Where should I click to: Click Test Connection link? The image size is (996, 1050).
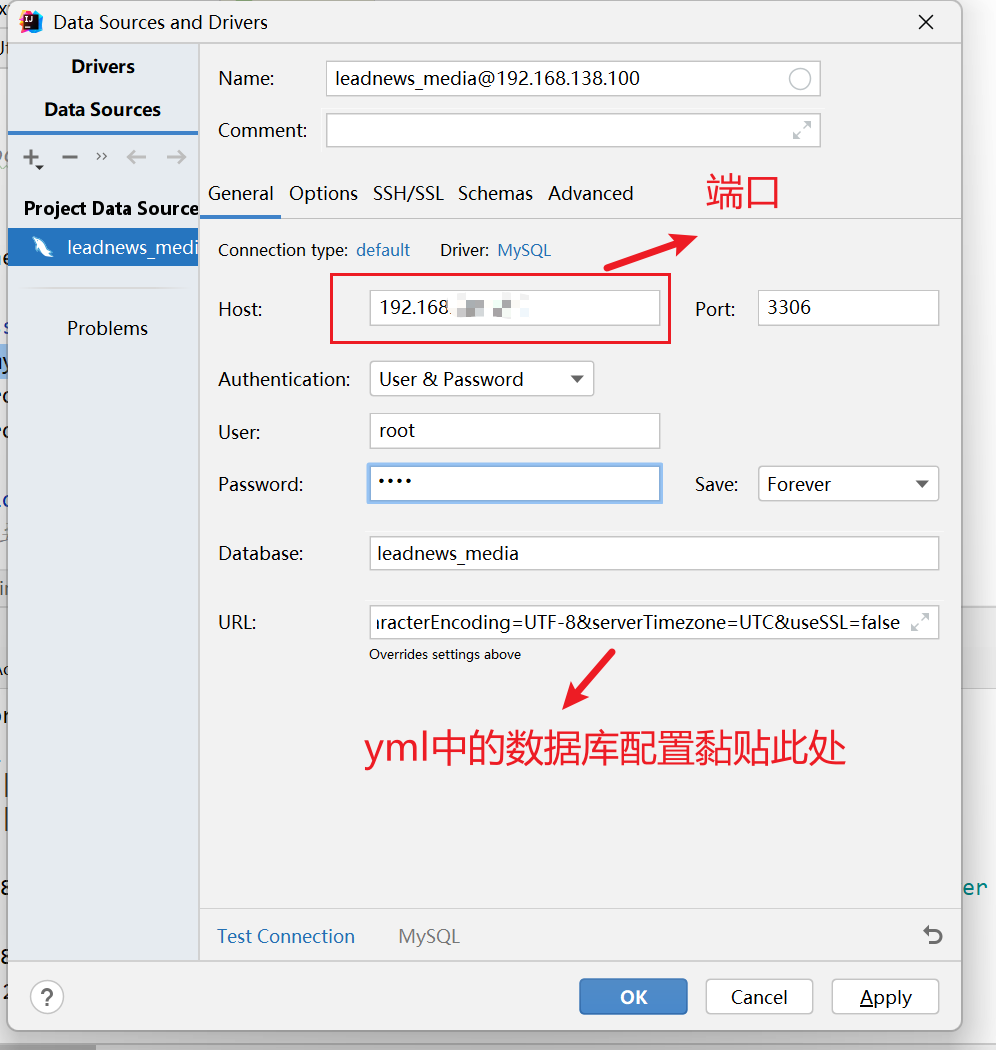286,936
